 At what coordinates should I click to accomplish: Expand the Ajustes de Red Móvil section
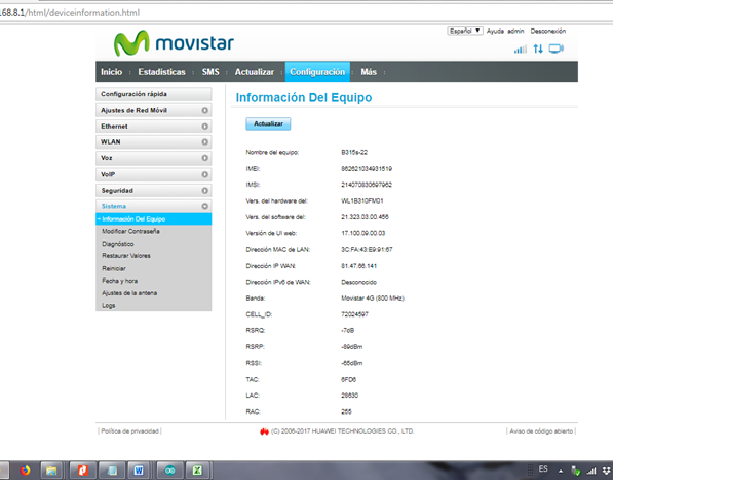click(x=204, y=110)
